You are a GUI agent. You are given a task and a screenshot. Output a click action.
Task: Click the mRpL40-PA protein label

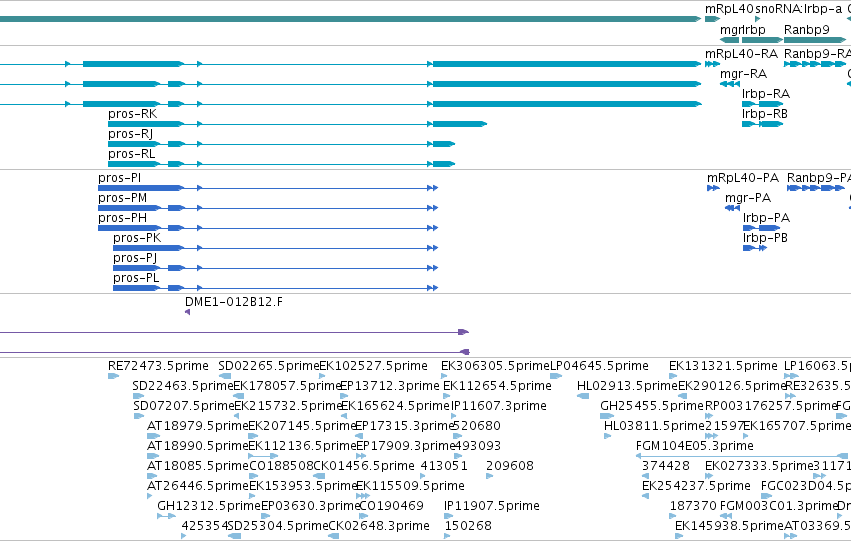click(x=742, y=178)
